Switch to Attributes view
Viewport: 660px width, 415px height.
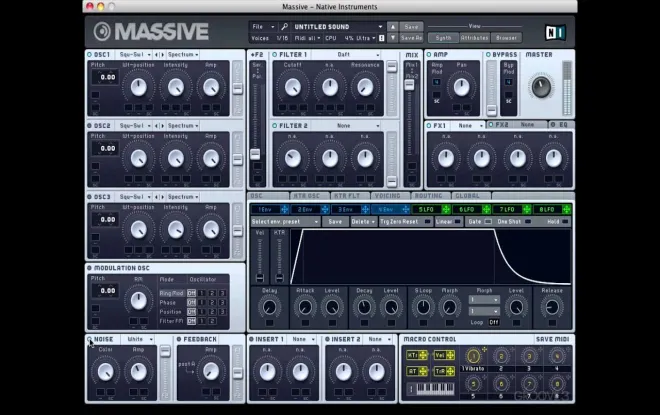(474, 38)
